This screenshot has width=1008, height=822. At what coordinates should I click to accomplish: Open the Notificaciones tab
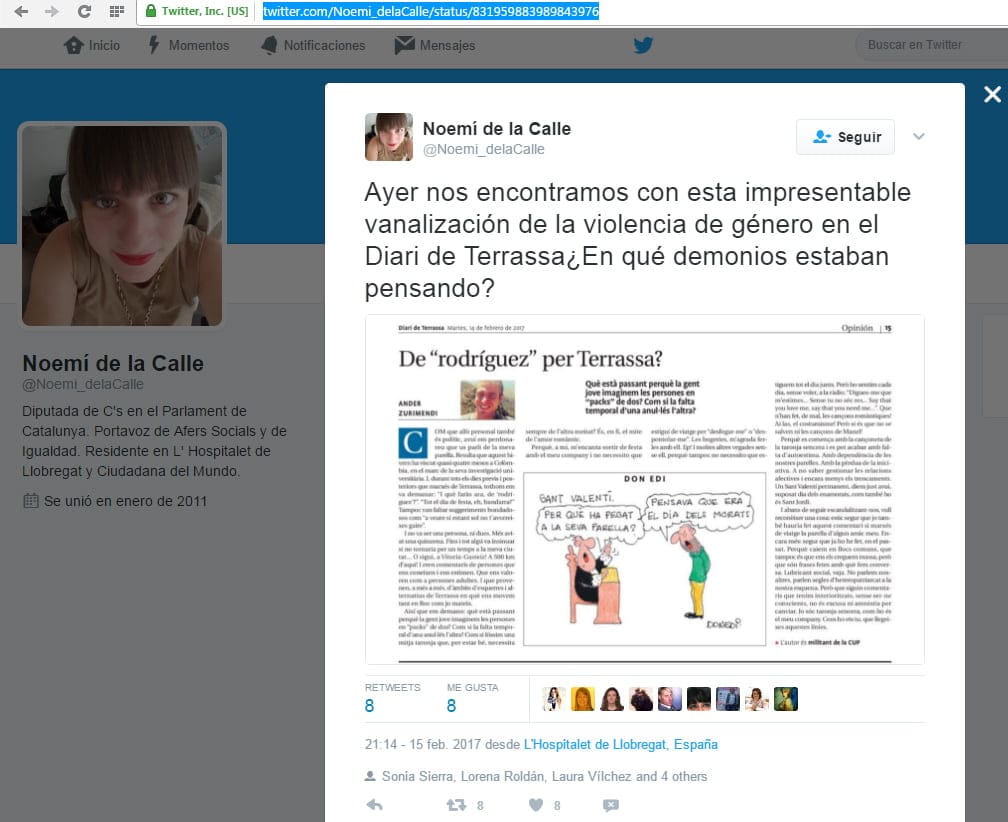tap(313, 45)
